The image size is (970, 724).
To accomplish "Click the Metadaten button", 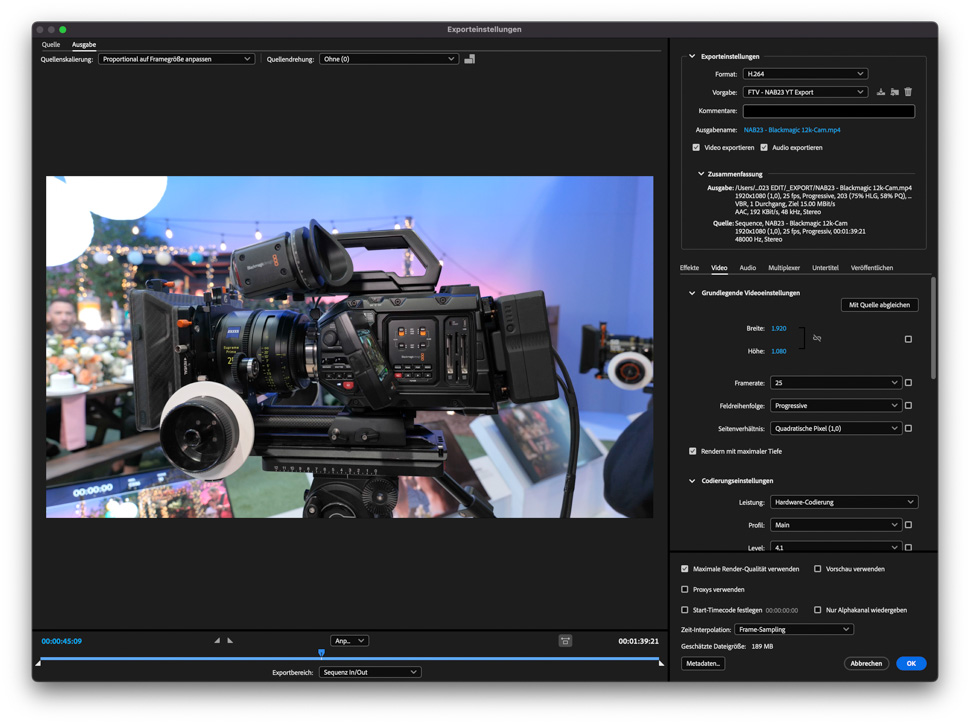I will (703, 663).
